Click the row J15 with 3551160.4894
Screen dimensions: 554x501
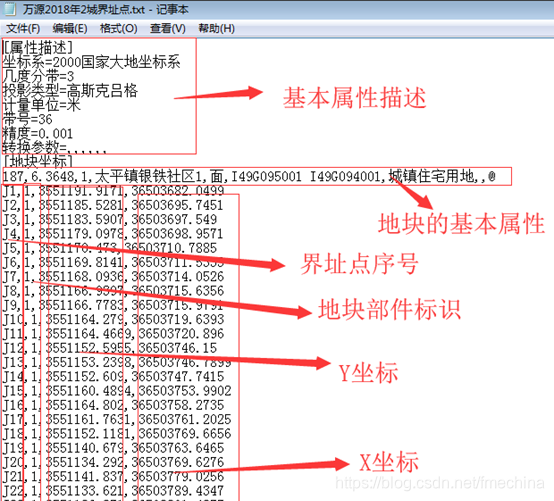point(117,391)
